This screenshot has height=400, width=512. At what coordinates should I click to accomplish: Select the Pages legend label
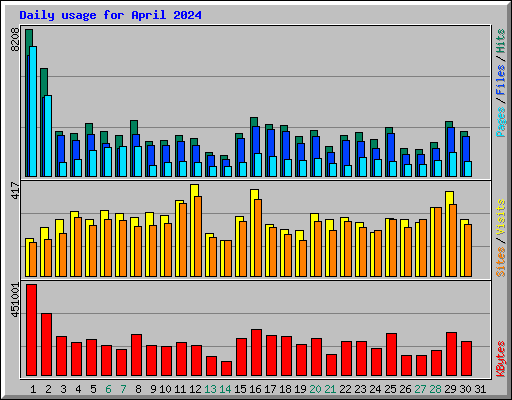[x=500, y=122]
